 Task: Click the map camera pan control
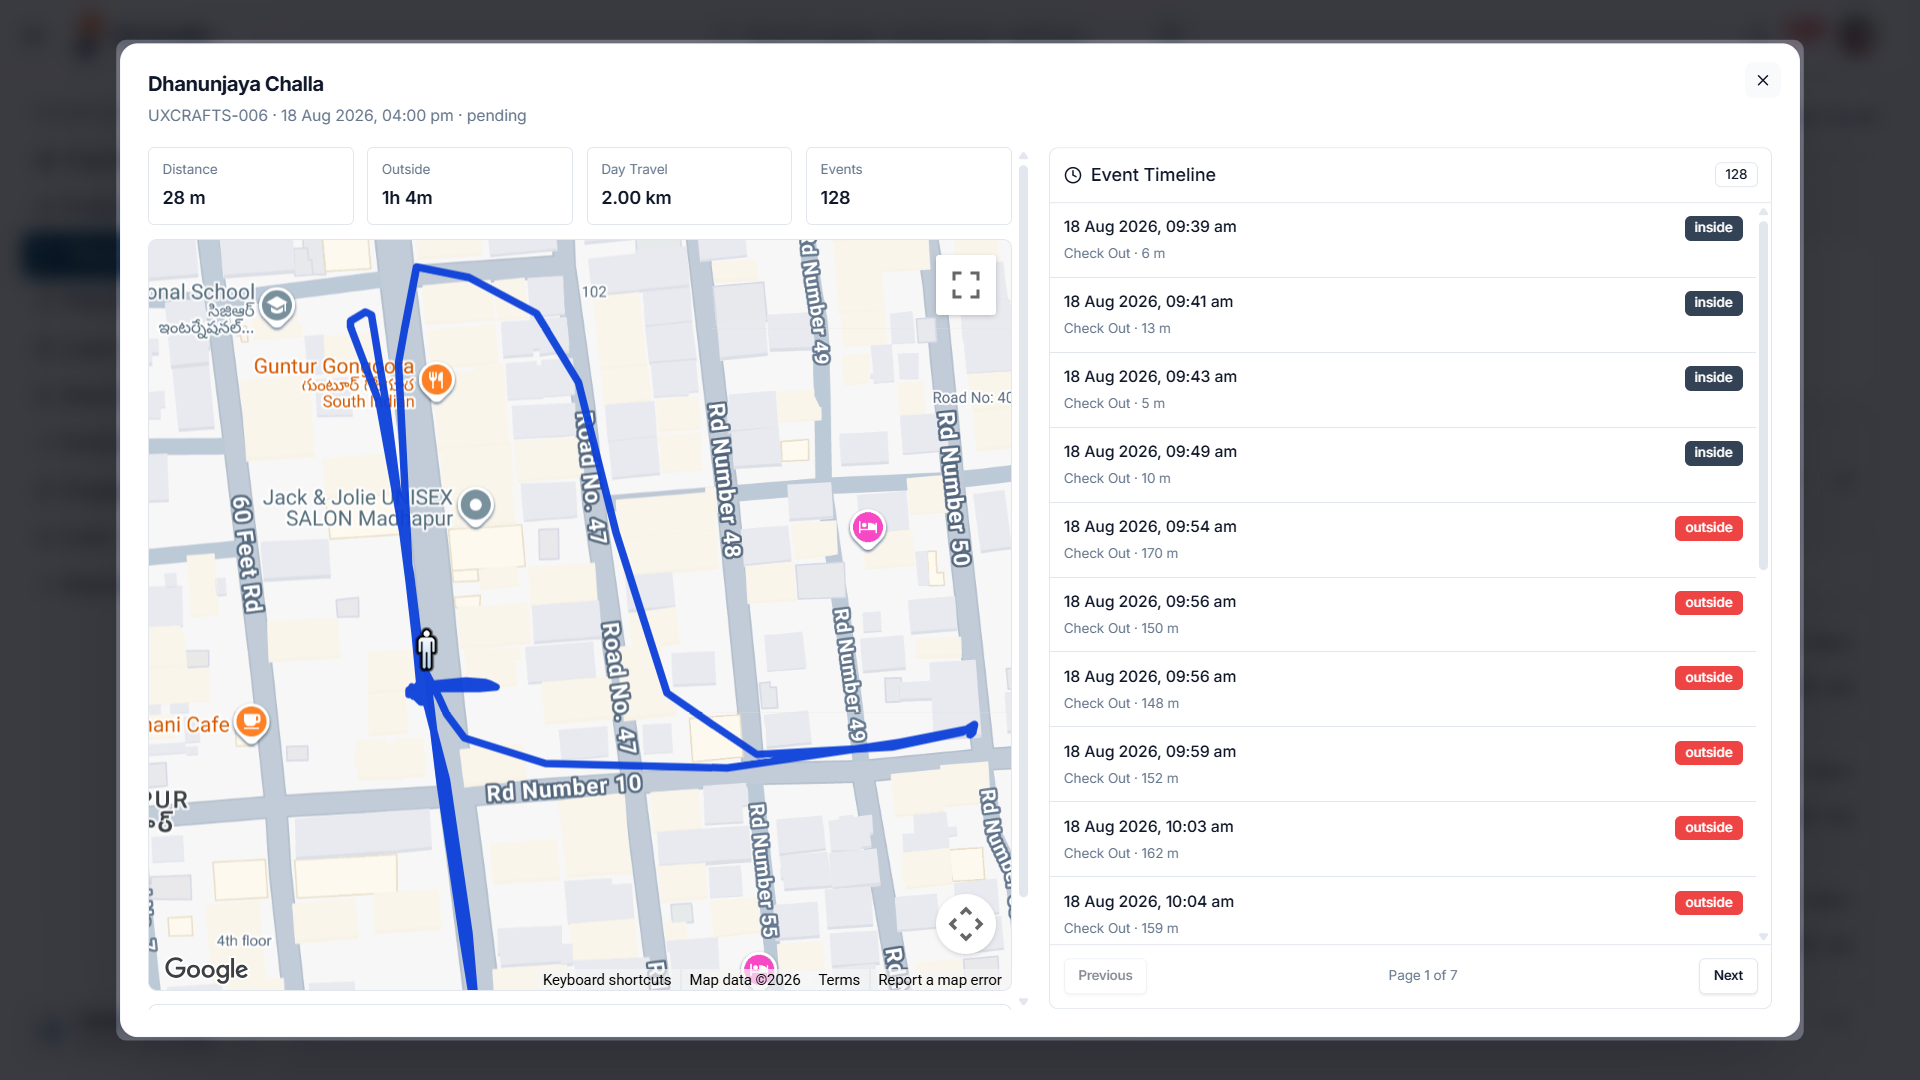[x=965, y=924]
